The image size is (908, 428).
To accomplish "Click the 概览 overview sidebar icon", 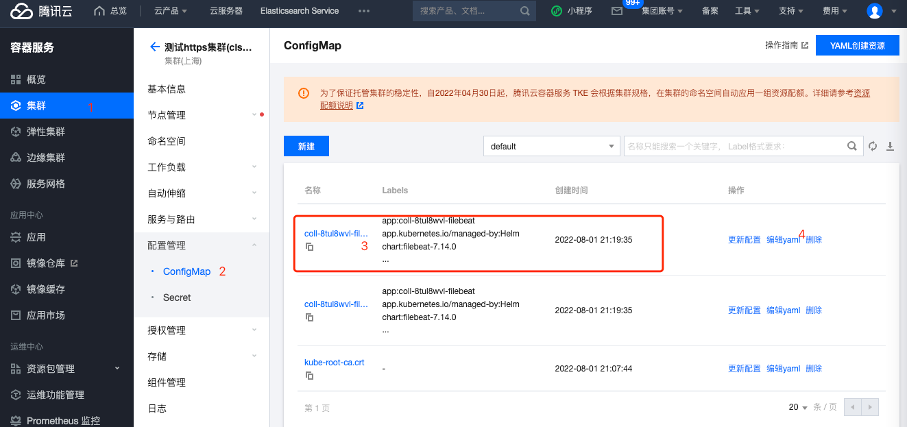I will click(x=16, y=79).
